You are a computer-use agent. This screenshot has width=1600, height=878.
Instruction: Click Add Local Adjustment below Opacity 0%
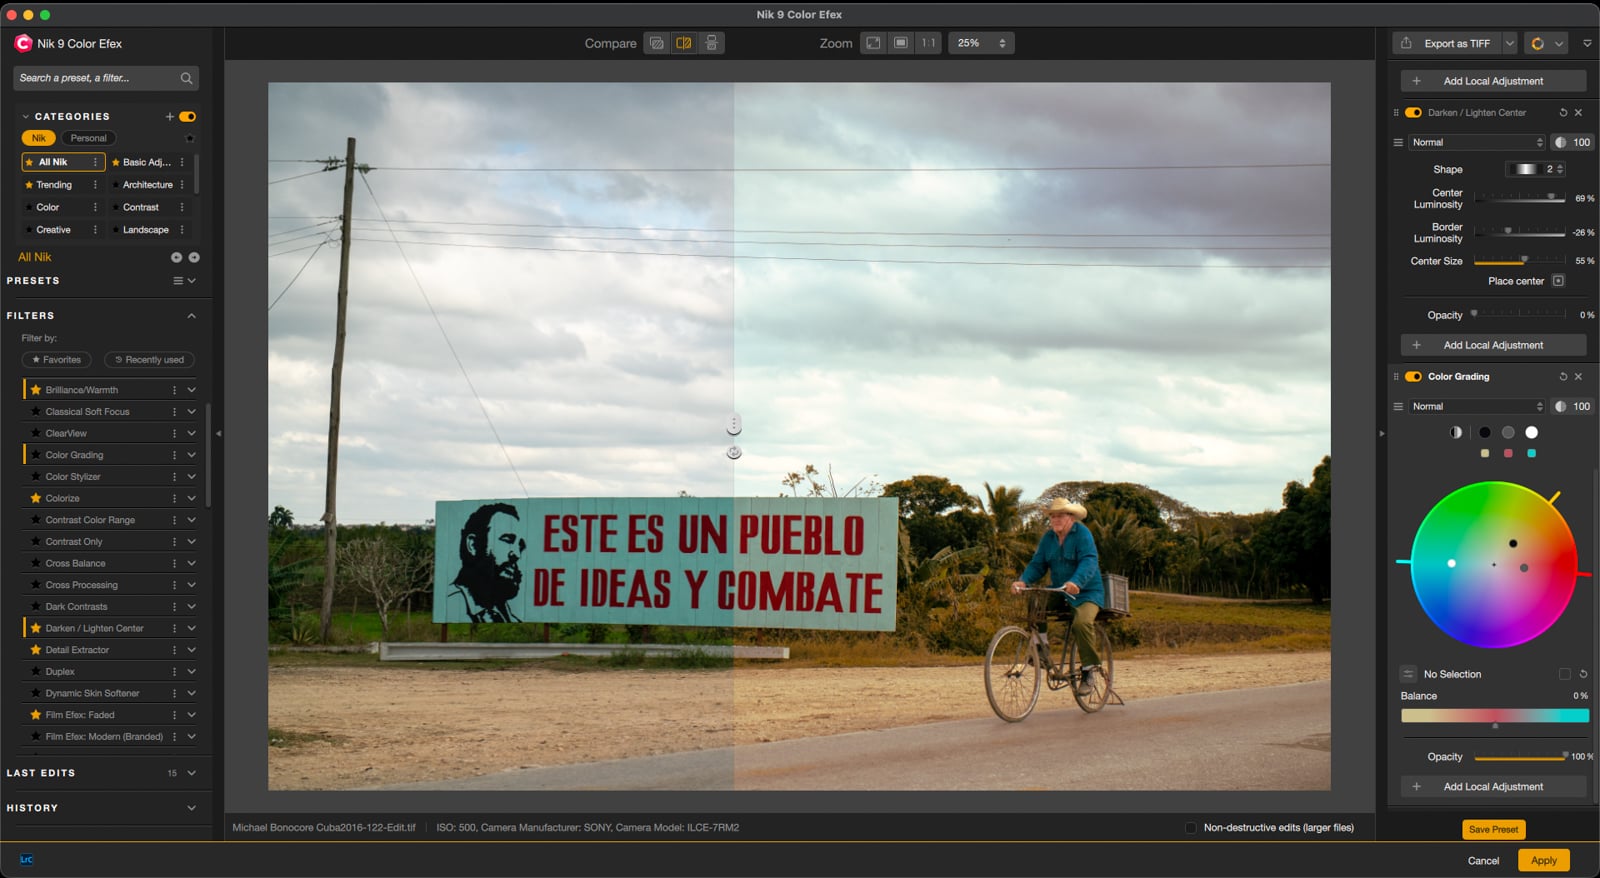tap(1493, 345)
